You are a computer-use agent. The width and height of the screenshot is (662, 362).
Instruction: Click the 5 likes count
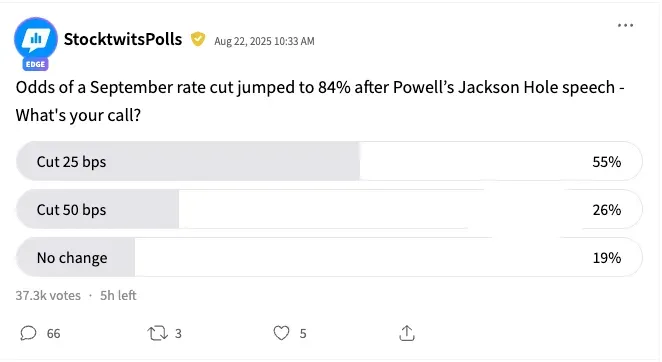303,334
